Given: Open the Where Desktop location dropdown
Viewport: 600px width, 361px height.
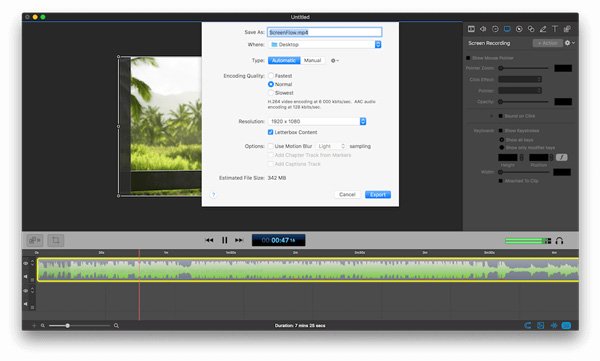Looking at the screenshot, I should click(x=325, y=44).
